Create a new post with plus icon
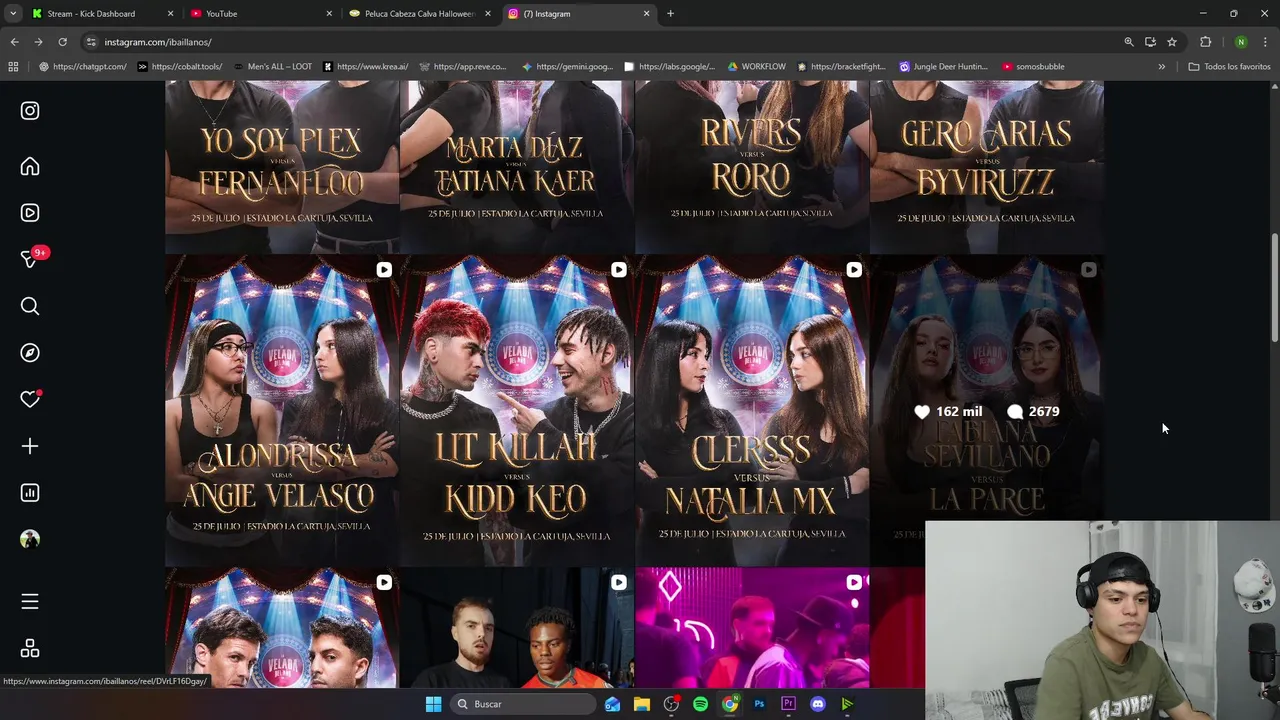The width and height of the screenshot is (1280, 720). click(30, 446)
